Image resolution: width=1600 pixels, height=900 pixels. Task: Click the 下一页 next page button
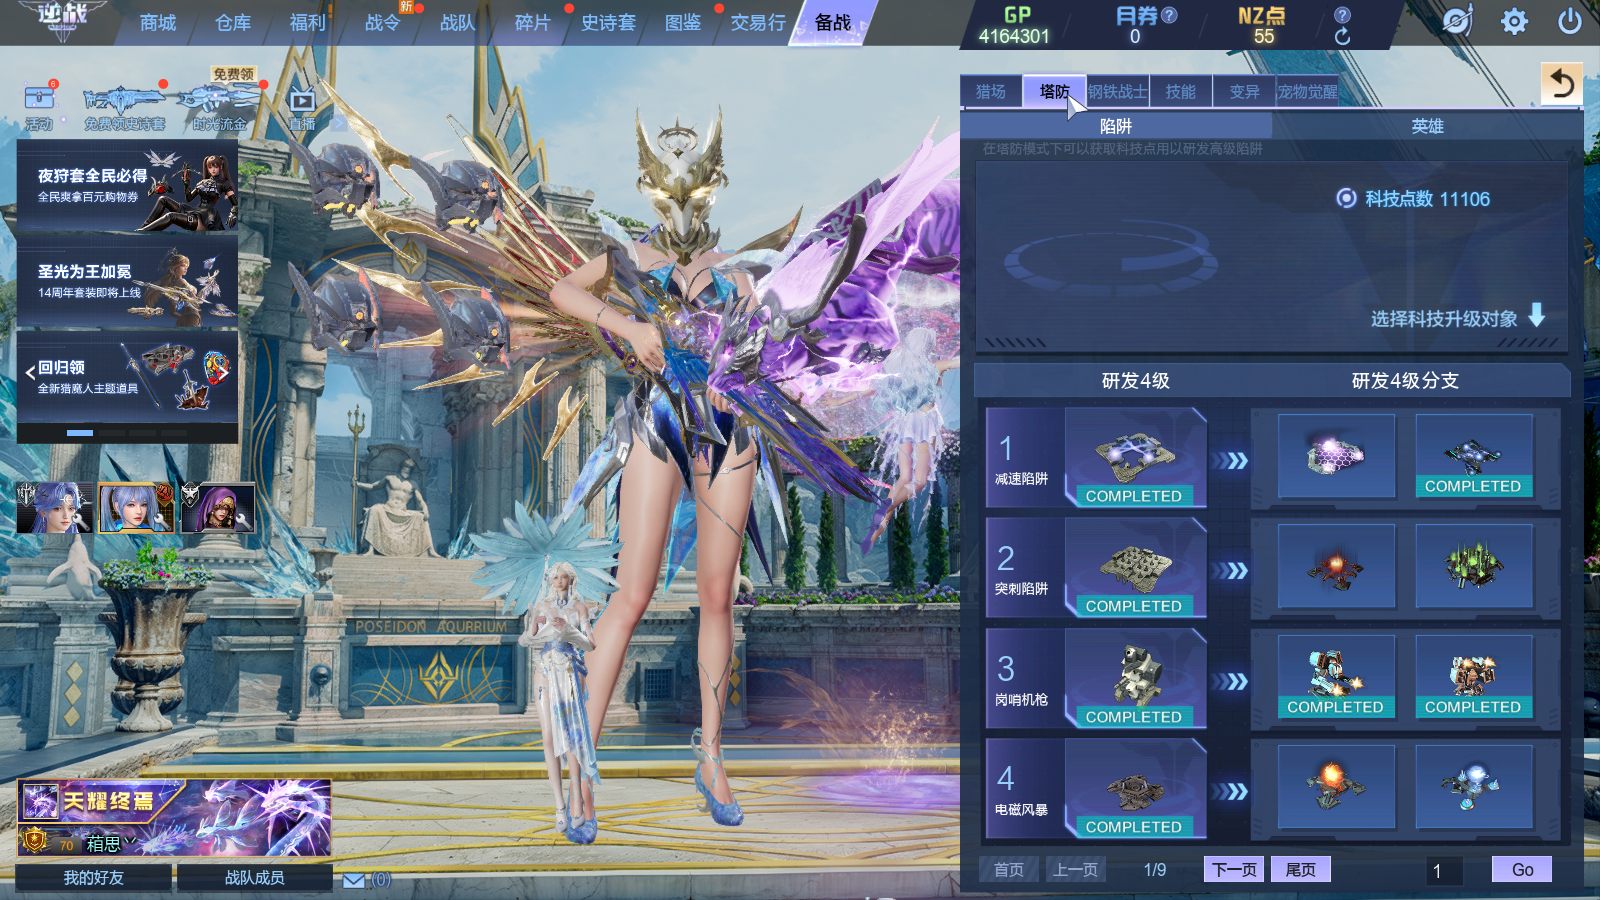(1234, 870)
